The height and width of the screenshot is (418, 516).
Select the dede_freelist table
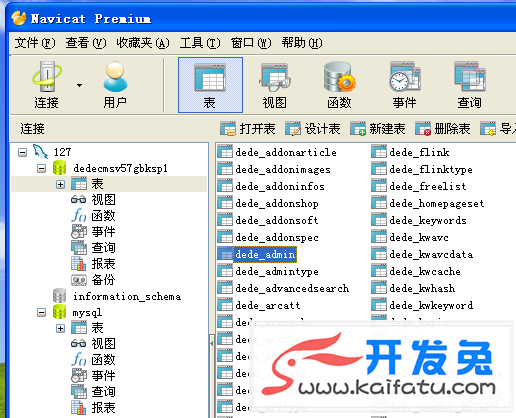419,186
